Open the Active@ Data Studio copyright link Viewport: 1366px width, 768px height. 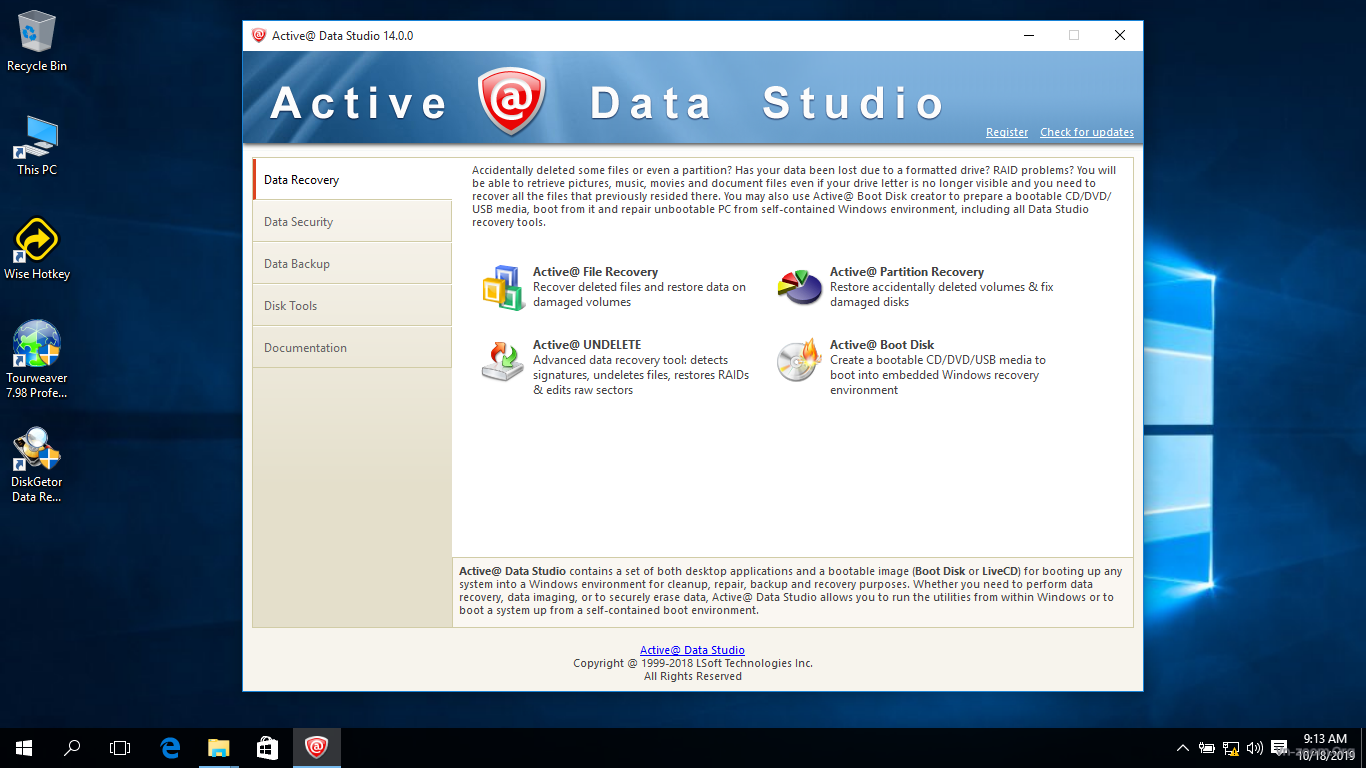tap(692, 649)
